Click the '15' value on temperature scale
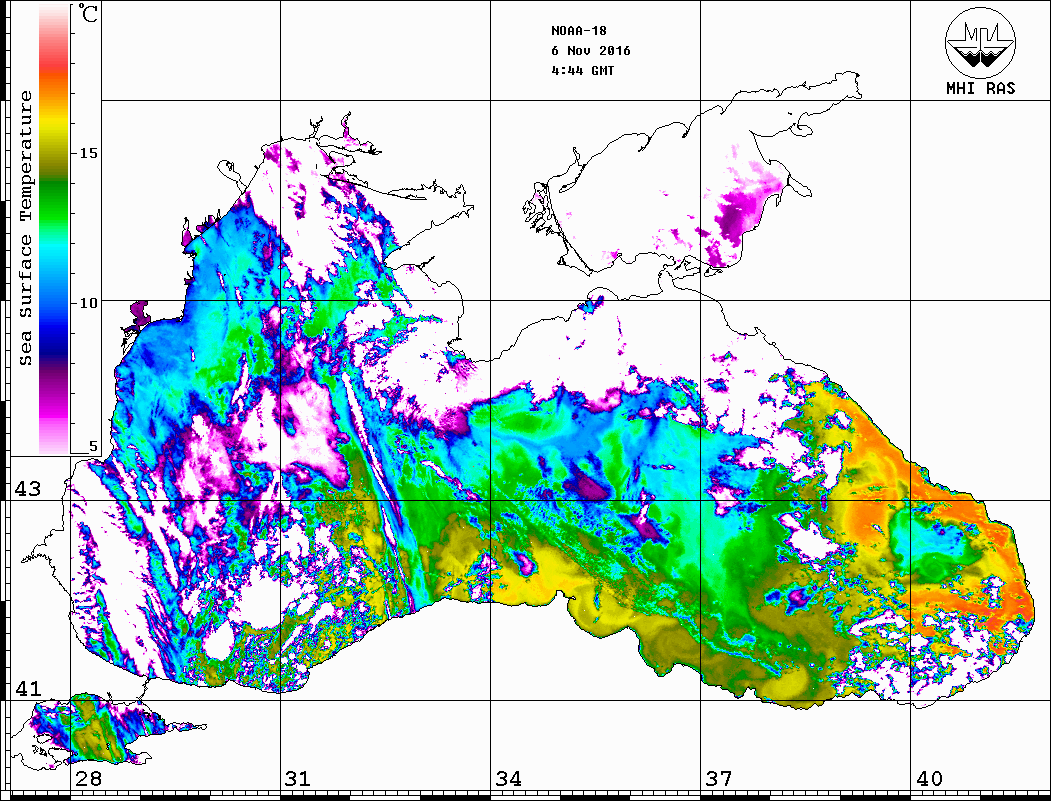Viewport: 1051px width, 801px height. [x=88, y=153]
